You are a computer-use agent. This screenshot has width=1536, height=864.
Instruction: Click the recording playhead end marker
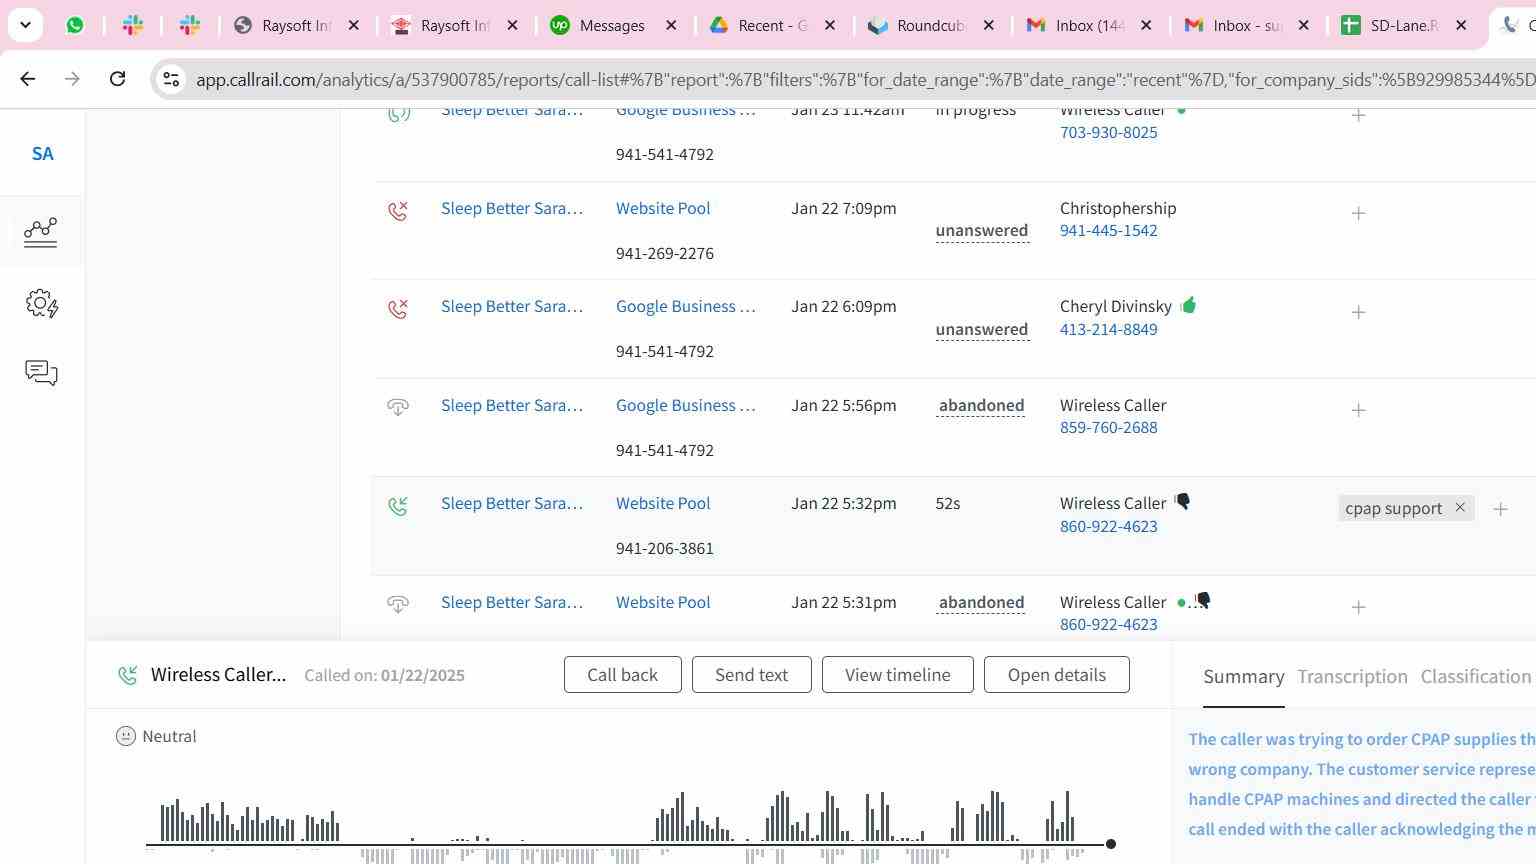coord(1110,844)
